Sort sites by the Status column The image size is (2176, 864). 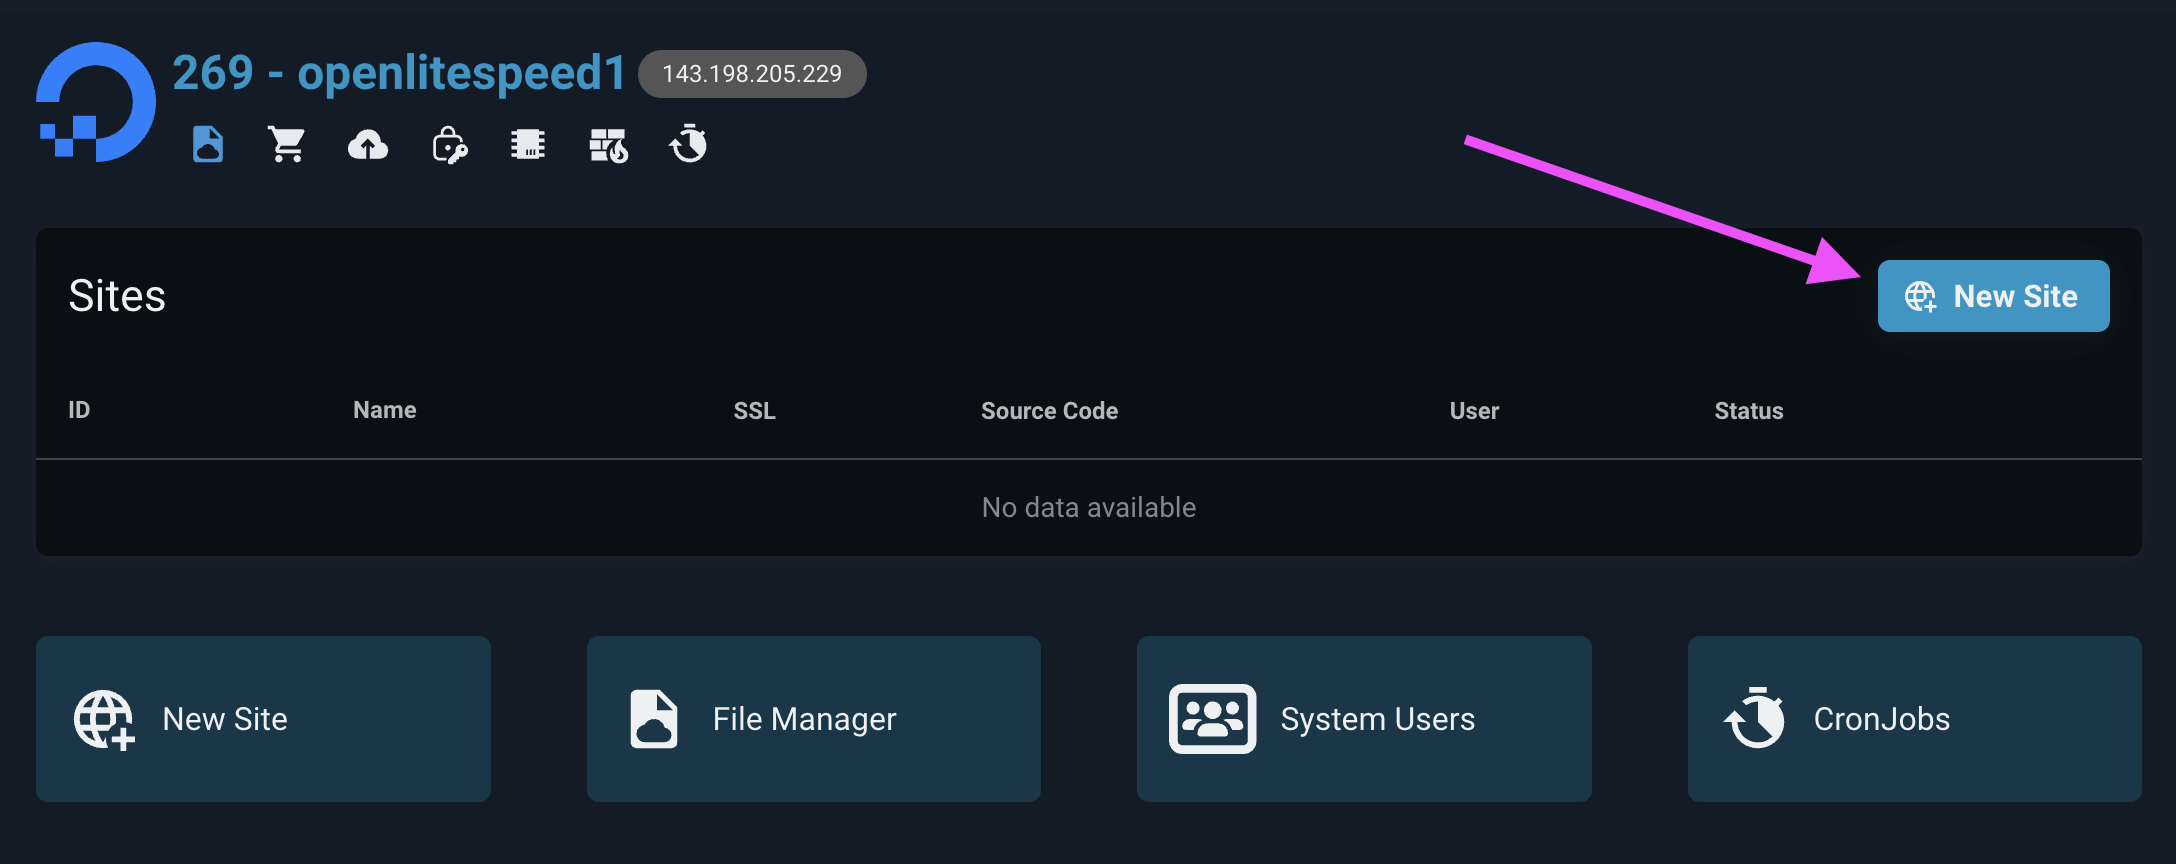pyautogui.click(x=1748, y=411)
